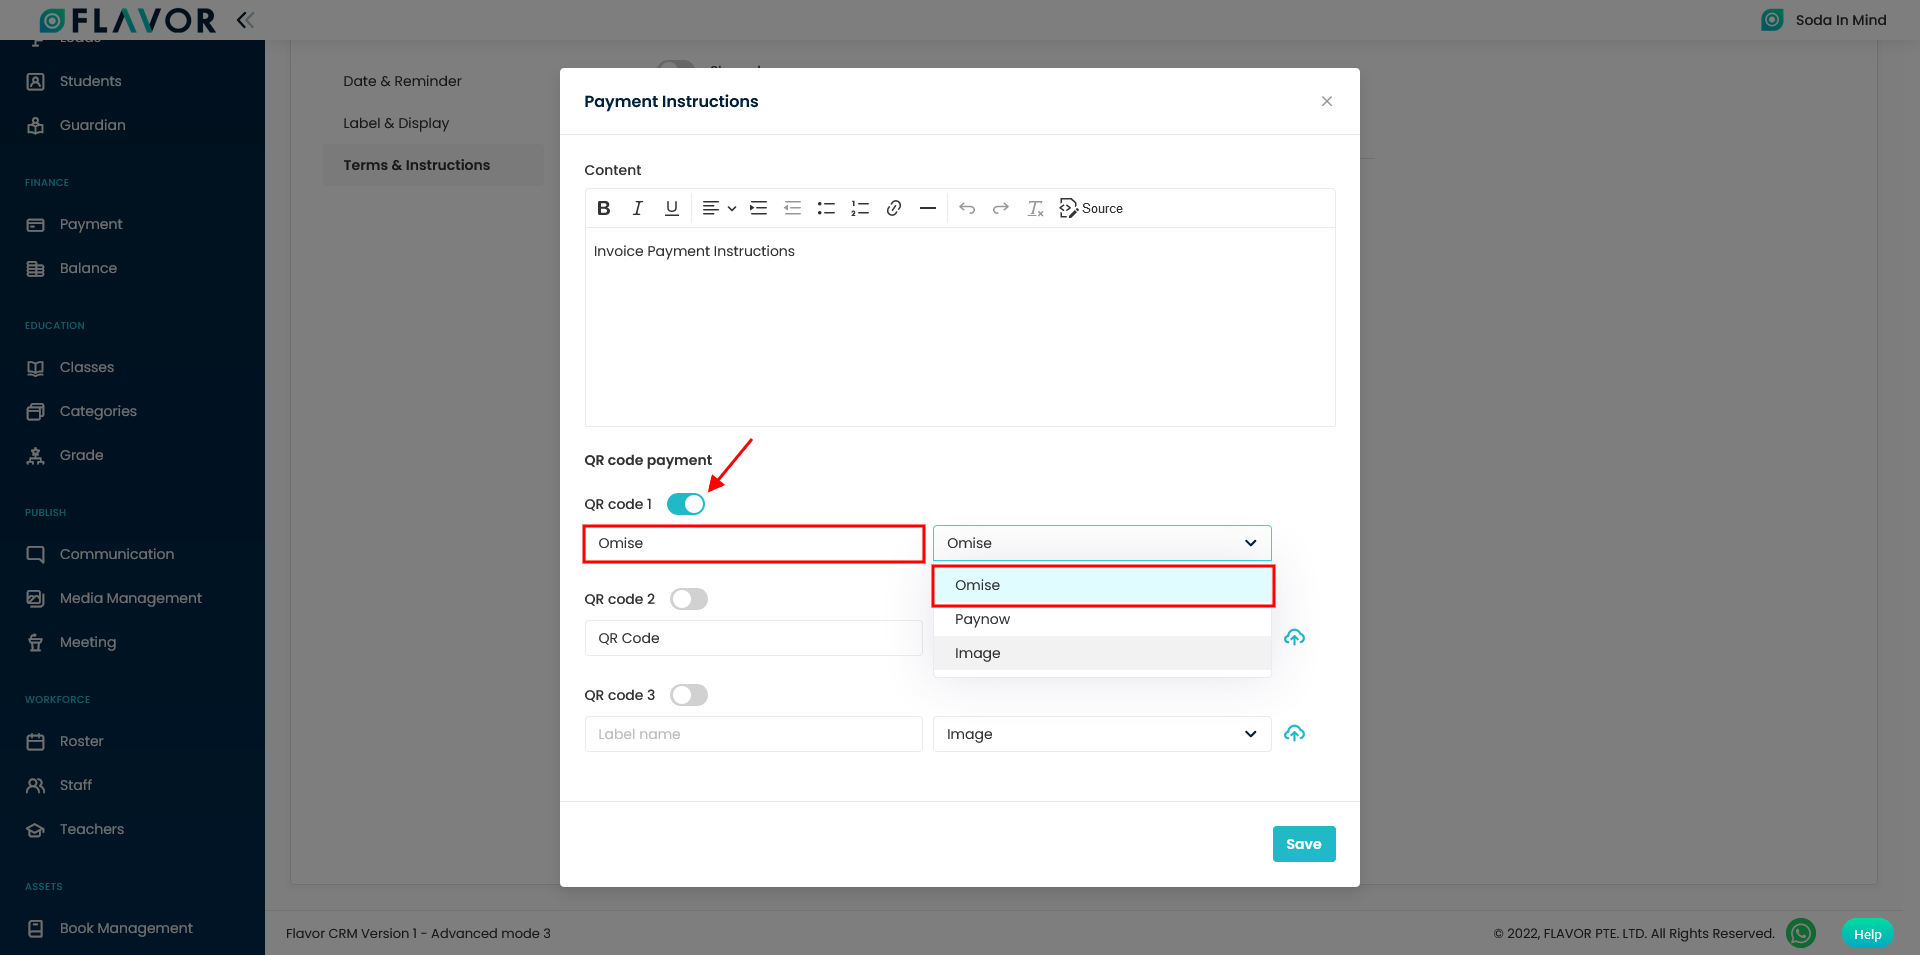Open Media Management in sidebar

(x=131, y=598)
